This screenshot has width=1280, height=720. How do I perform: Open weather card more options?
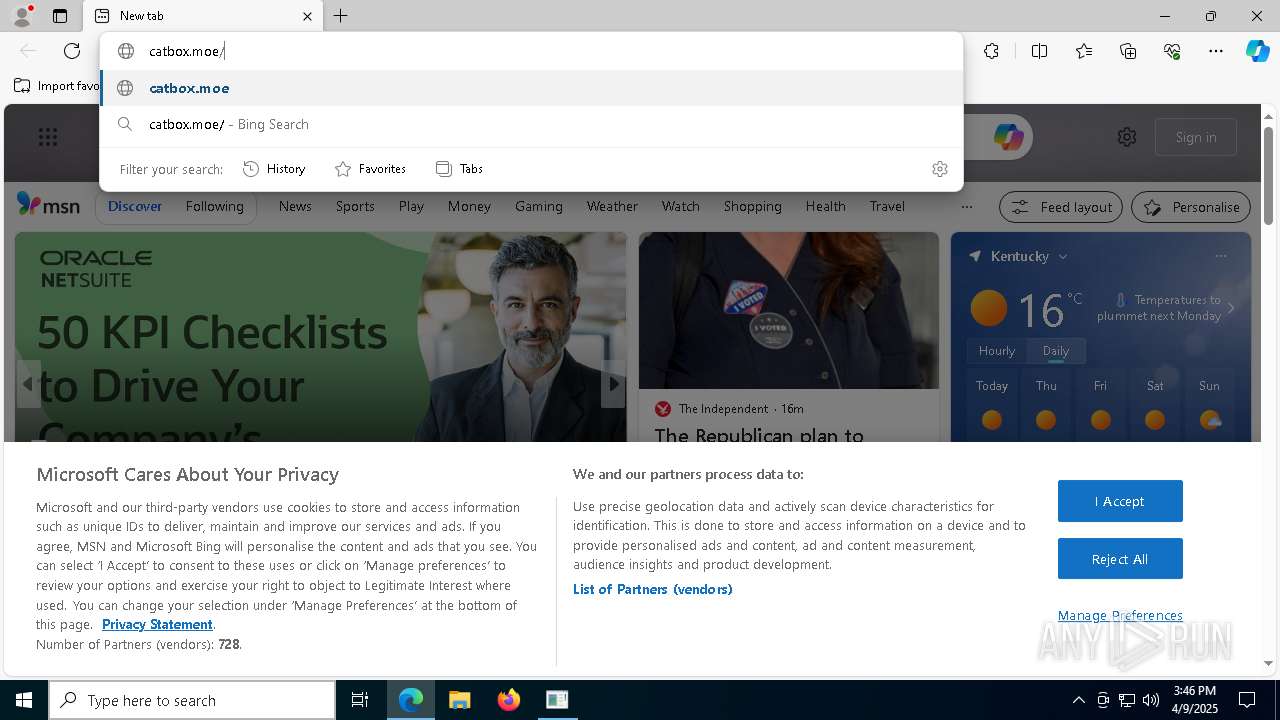[1220, 256]
